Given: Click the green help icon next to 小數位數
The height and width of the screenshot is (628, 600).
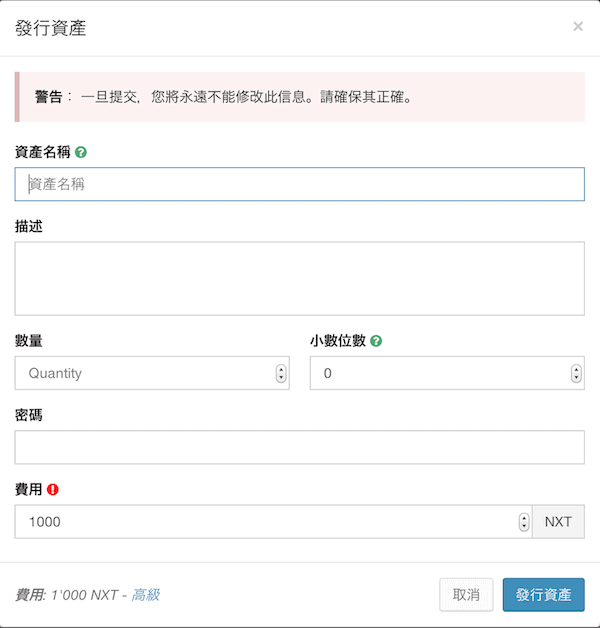Looking at the screenshot, I should click(376, 341).
